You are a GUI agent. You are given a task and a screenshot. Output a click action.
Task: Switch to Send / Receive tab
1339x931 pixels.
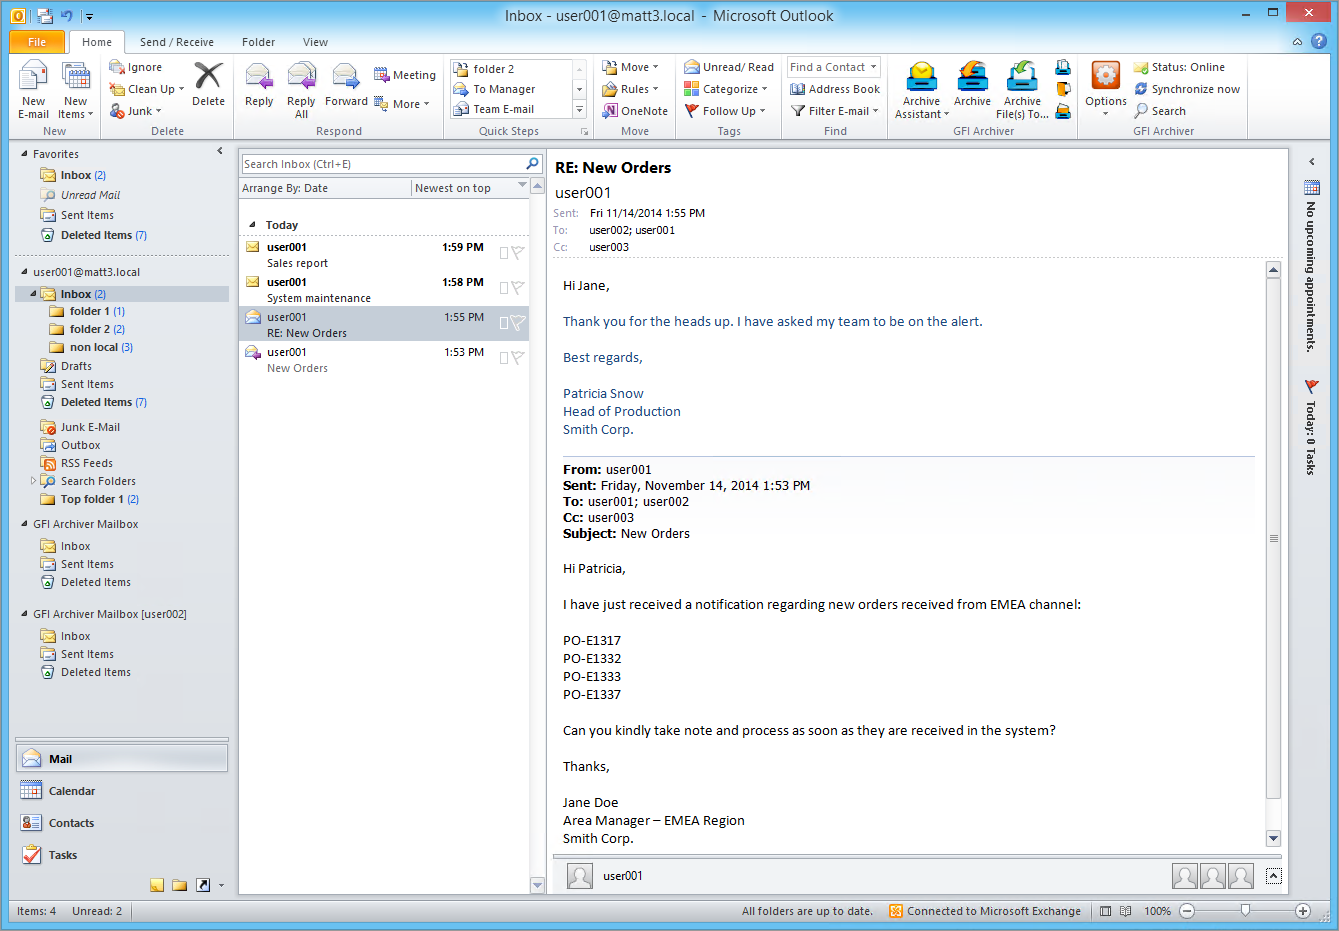(177, 42)
